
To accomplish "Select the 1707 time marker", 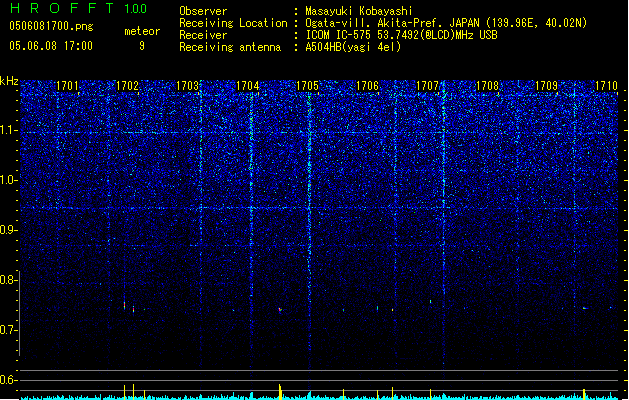I will tap(428, 85).
